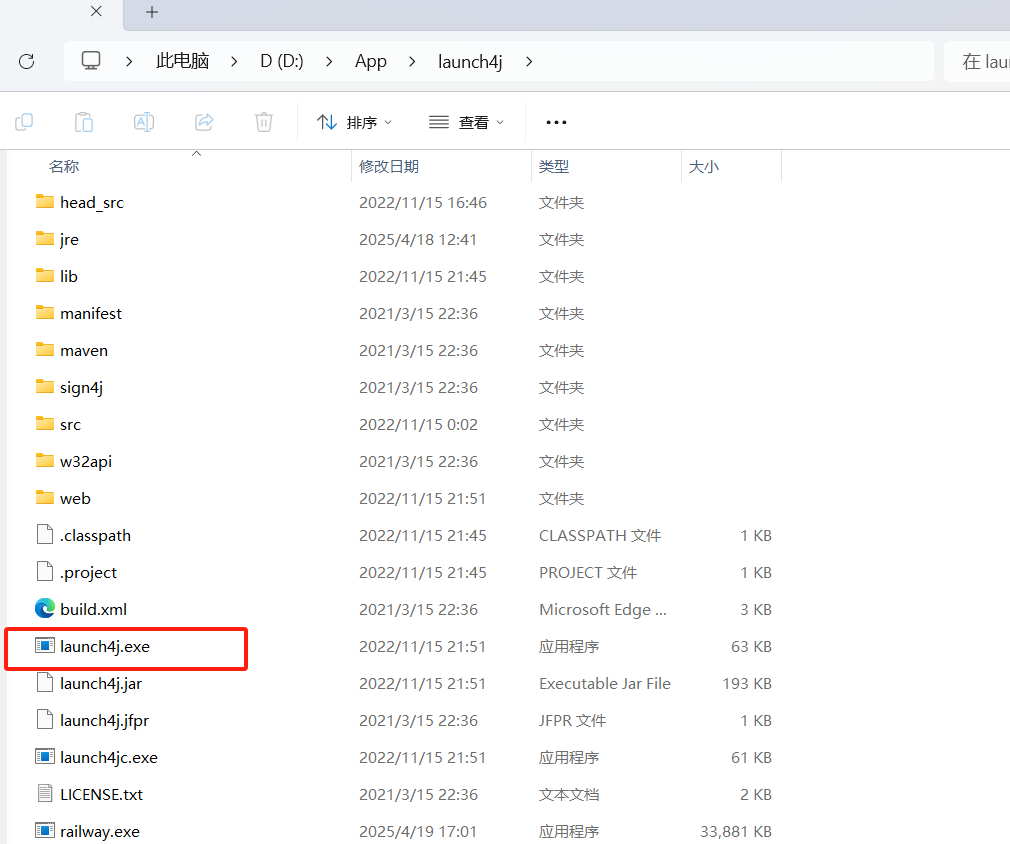Click the PROJECT 文件 type cell
The width and height of the screenshot is (1010, 844).
588,572
